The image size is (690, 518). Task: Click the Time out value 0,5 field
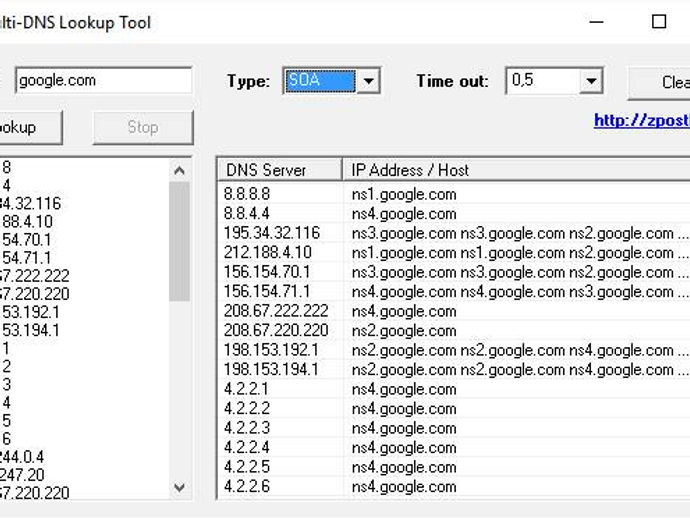[543, 81]
